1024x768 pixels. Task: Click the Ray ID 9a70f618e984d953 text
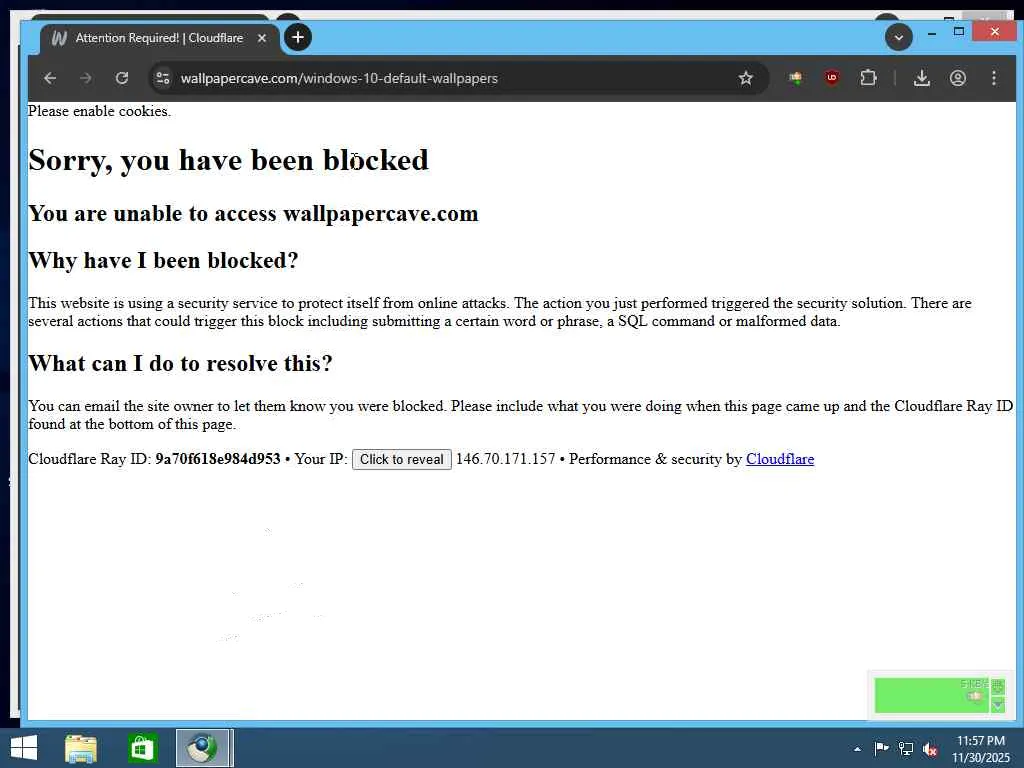[217, 459]
